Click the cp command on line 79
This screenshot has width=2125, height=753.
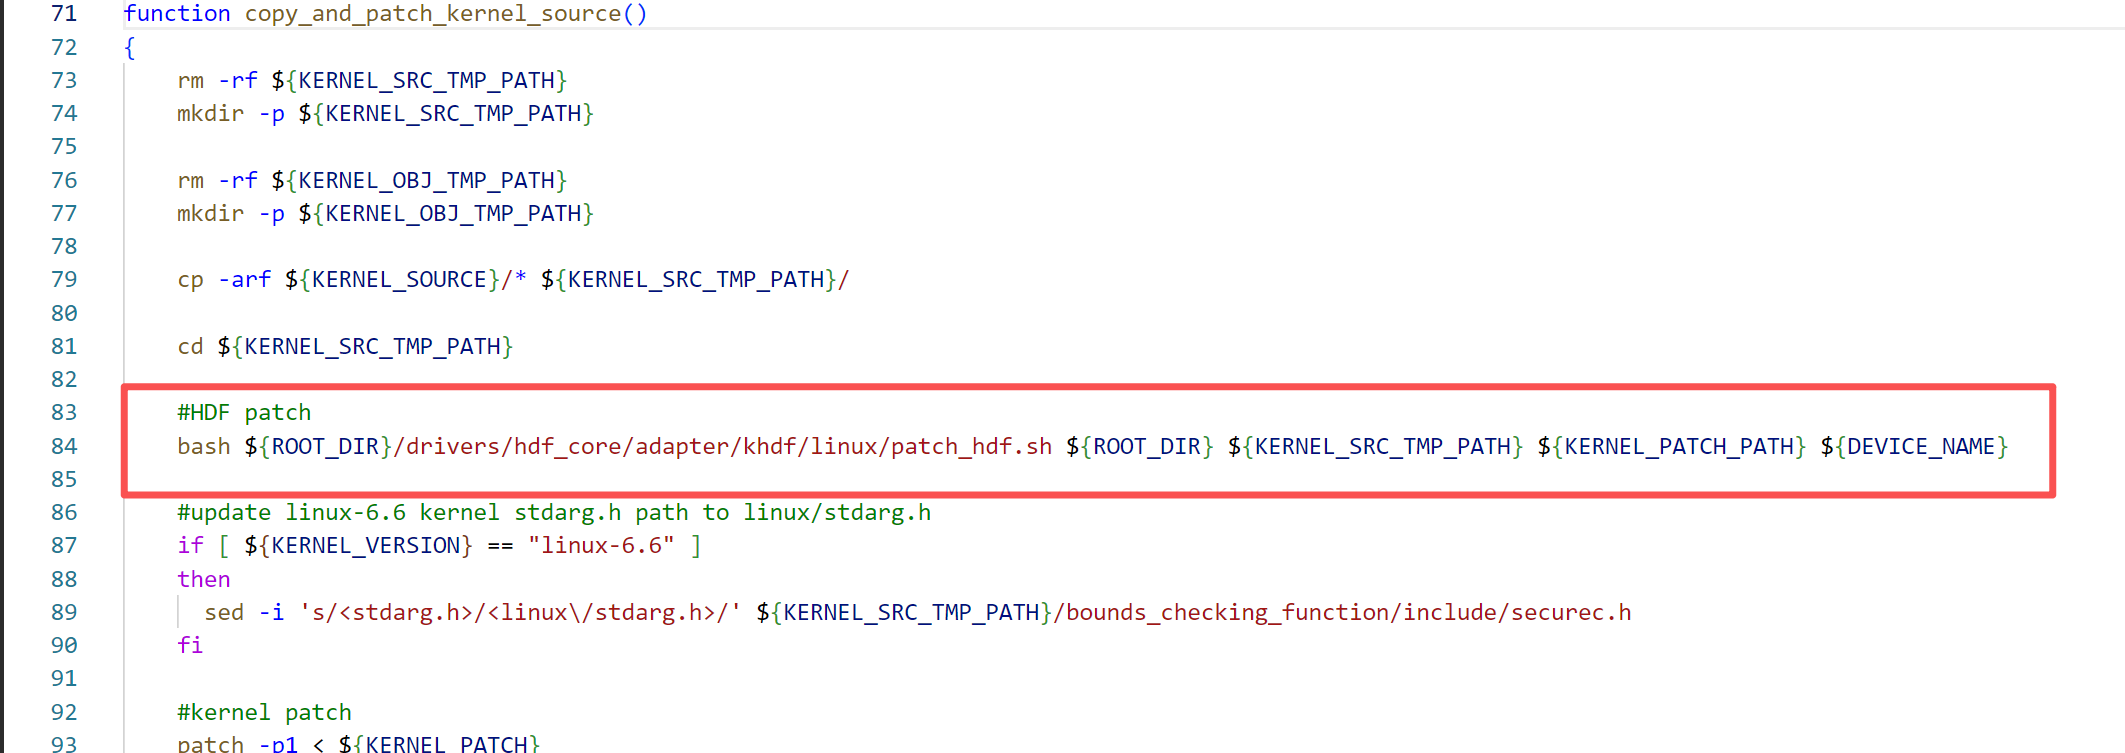190,280
